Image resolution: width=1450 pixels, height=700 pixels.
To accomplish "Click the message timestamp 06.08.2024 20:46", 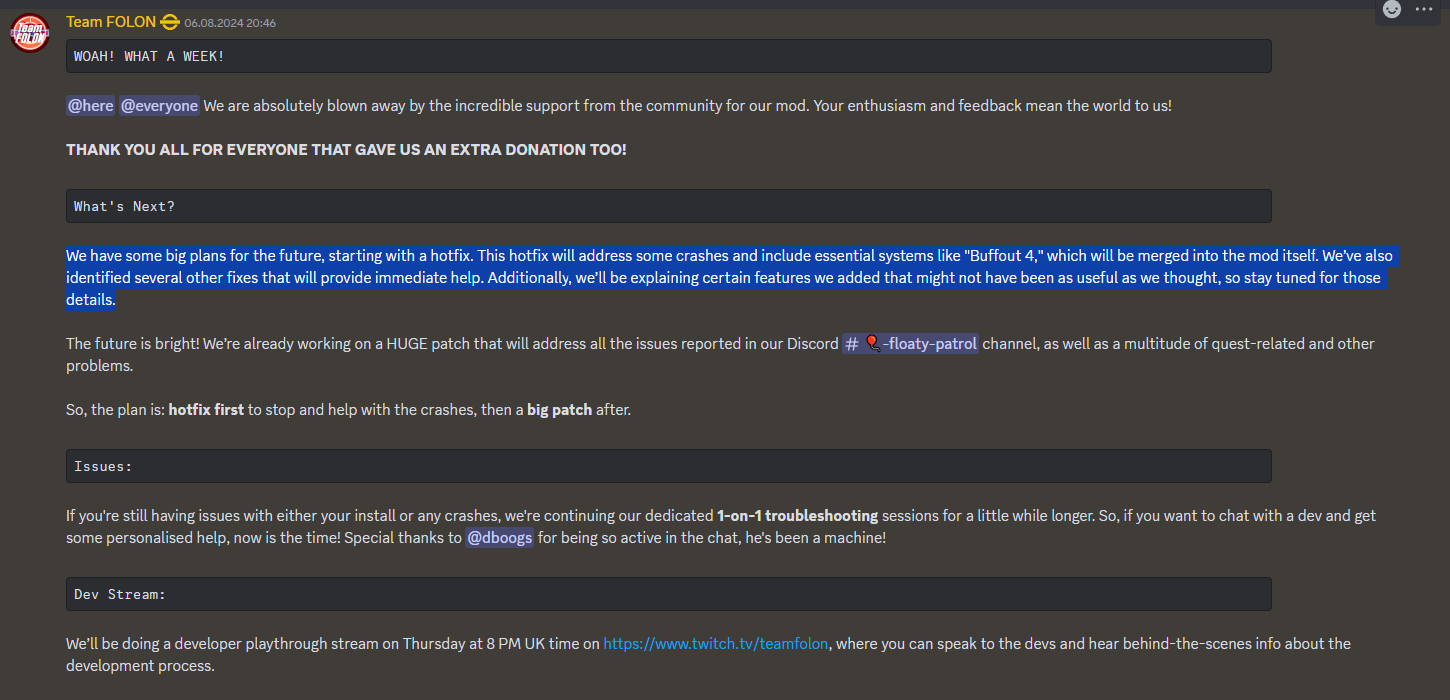I will tap(231, 22).
